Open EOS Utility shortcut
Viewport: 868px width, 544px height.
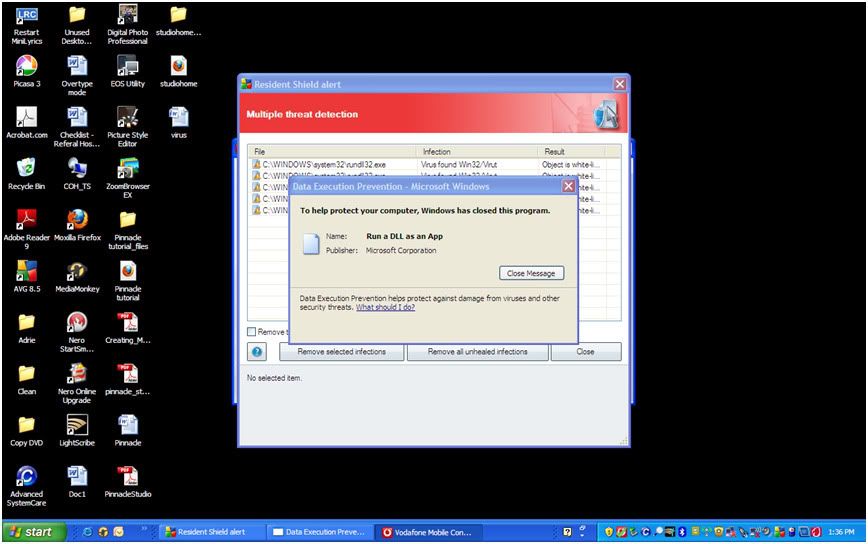pyautogui.click(x=128, y=72)
